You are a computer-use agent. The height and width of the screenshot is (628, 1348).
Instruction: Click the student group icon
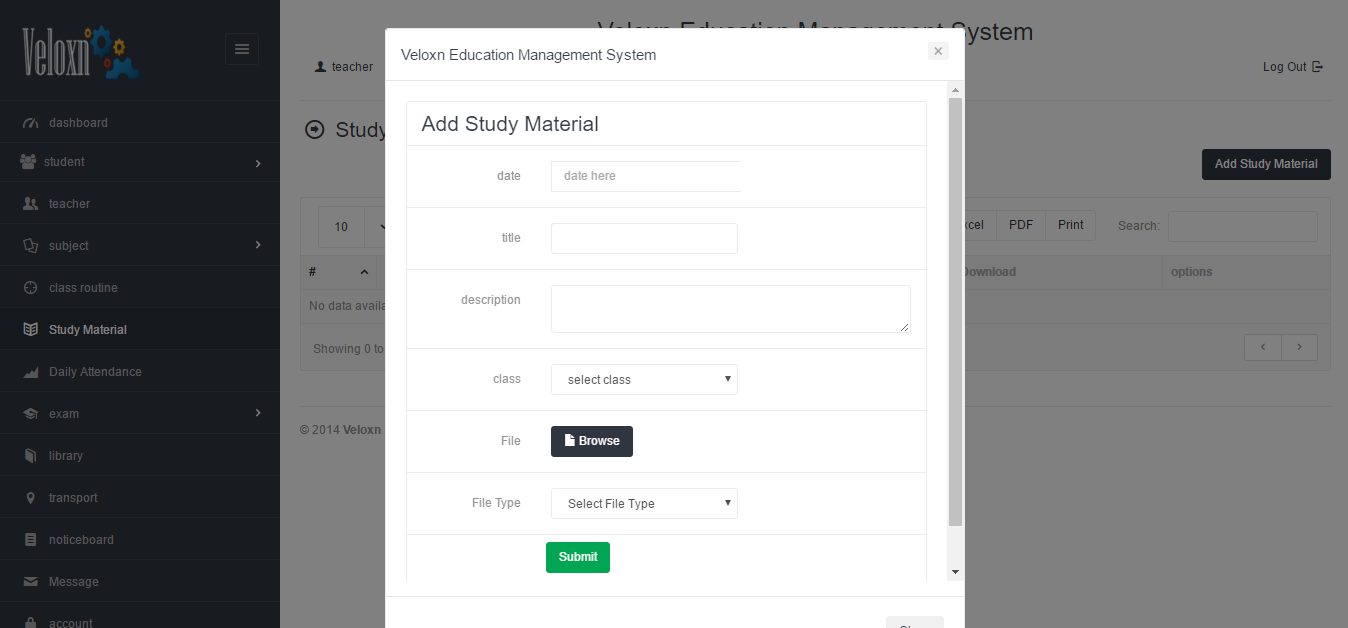click(x=28, y=162)
